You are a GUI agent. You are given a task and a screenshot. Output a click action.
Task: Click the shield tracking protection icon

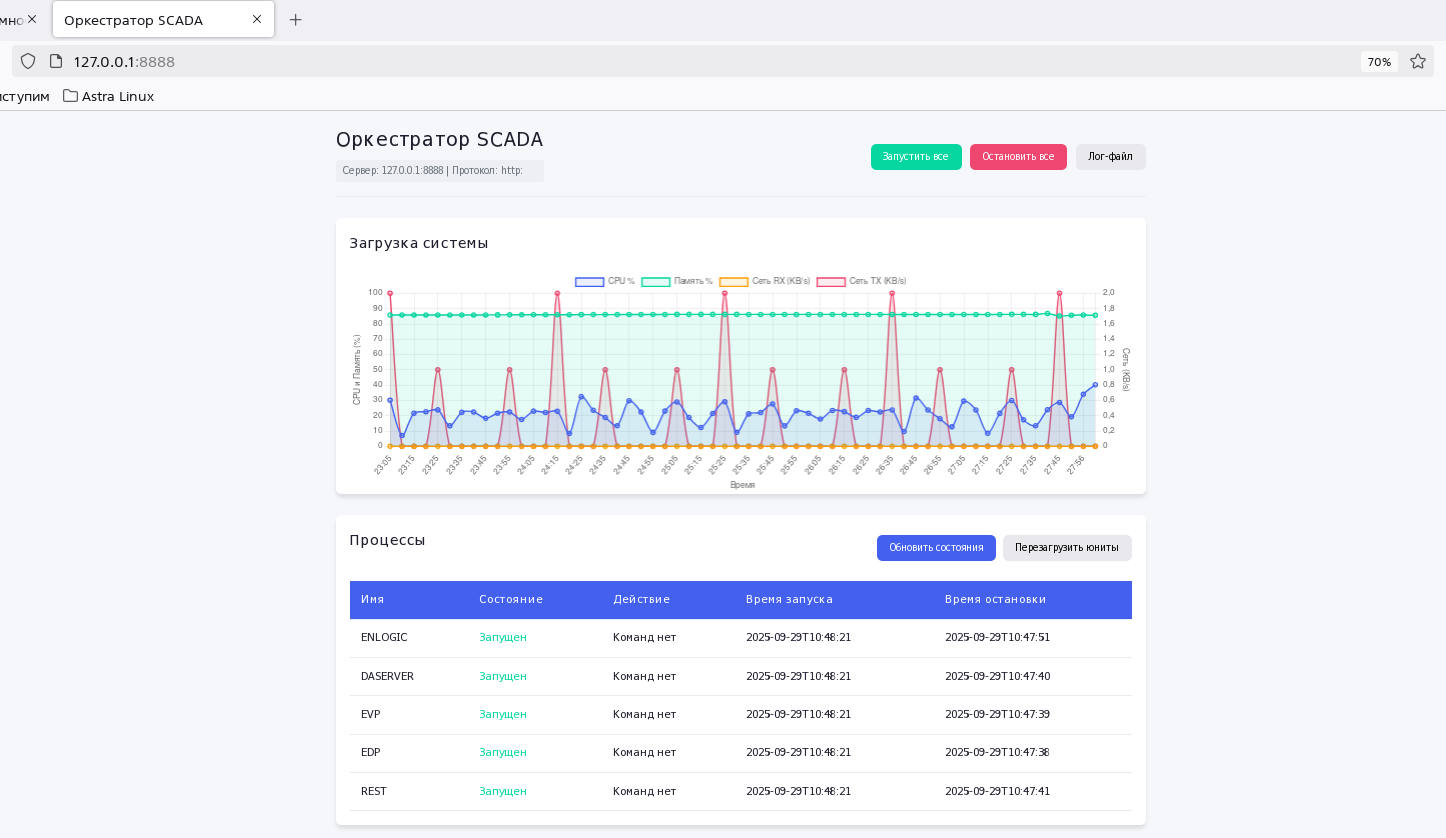point(28,61)
